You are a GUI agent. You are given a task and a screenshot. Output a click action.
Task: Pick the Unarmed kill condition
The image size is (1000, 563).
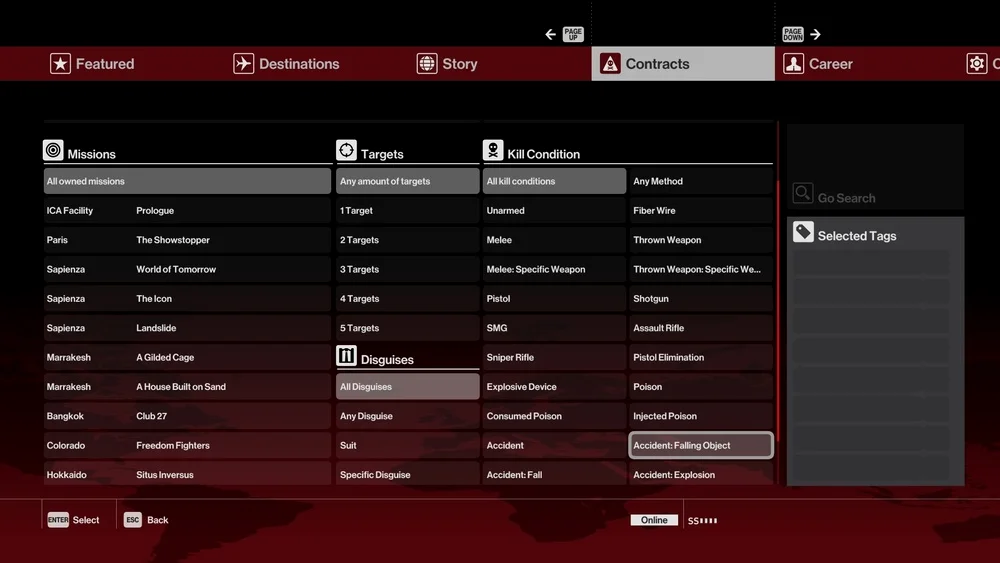pyautogui.click(x=554, y=210)
